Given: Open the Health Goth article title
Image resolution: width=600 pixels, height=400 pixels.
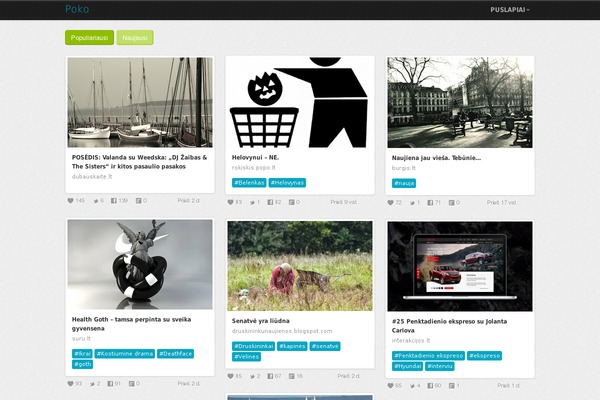Looking at the screenshot, I should pyautogui.click(x=131, y=324).
